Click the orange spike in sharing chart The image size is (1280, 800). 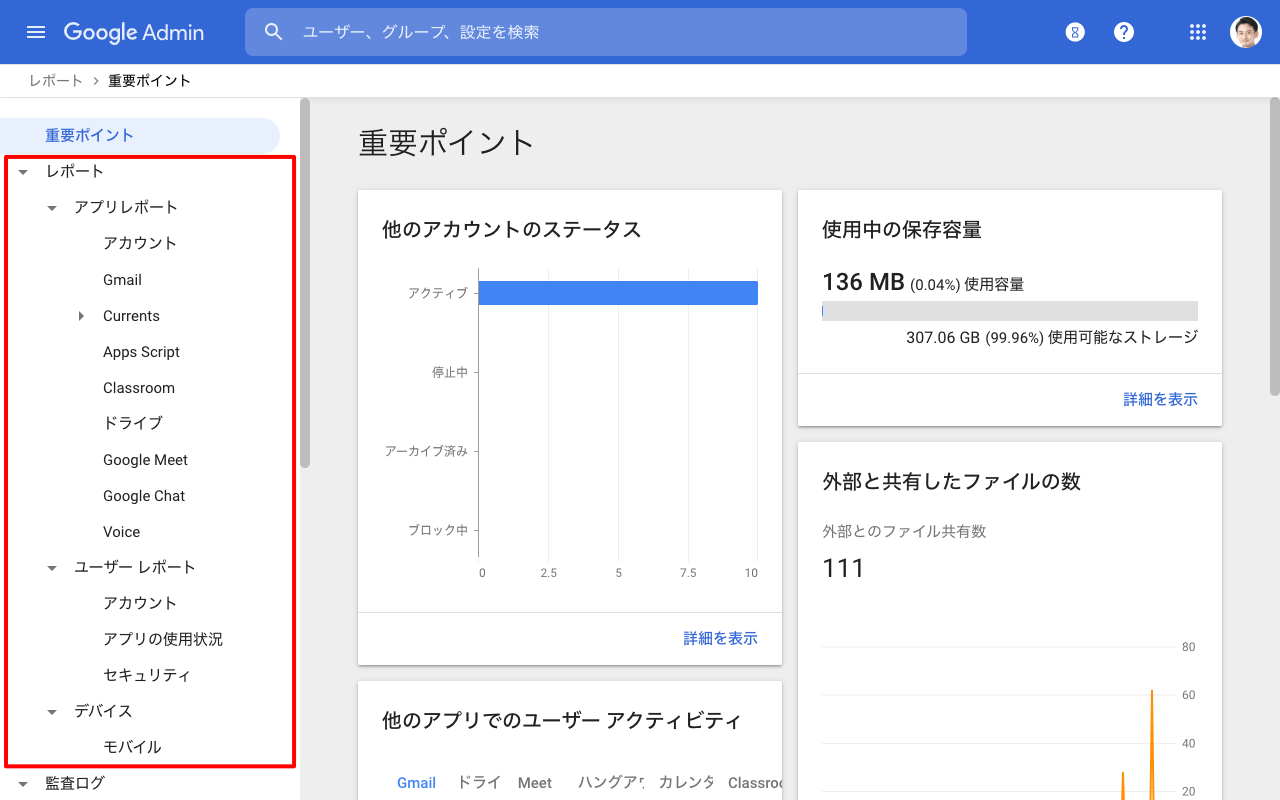(1152, 744)
